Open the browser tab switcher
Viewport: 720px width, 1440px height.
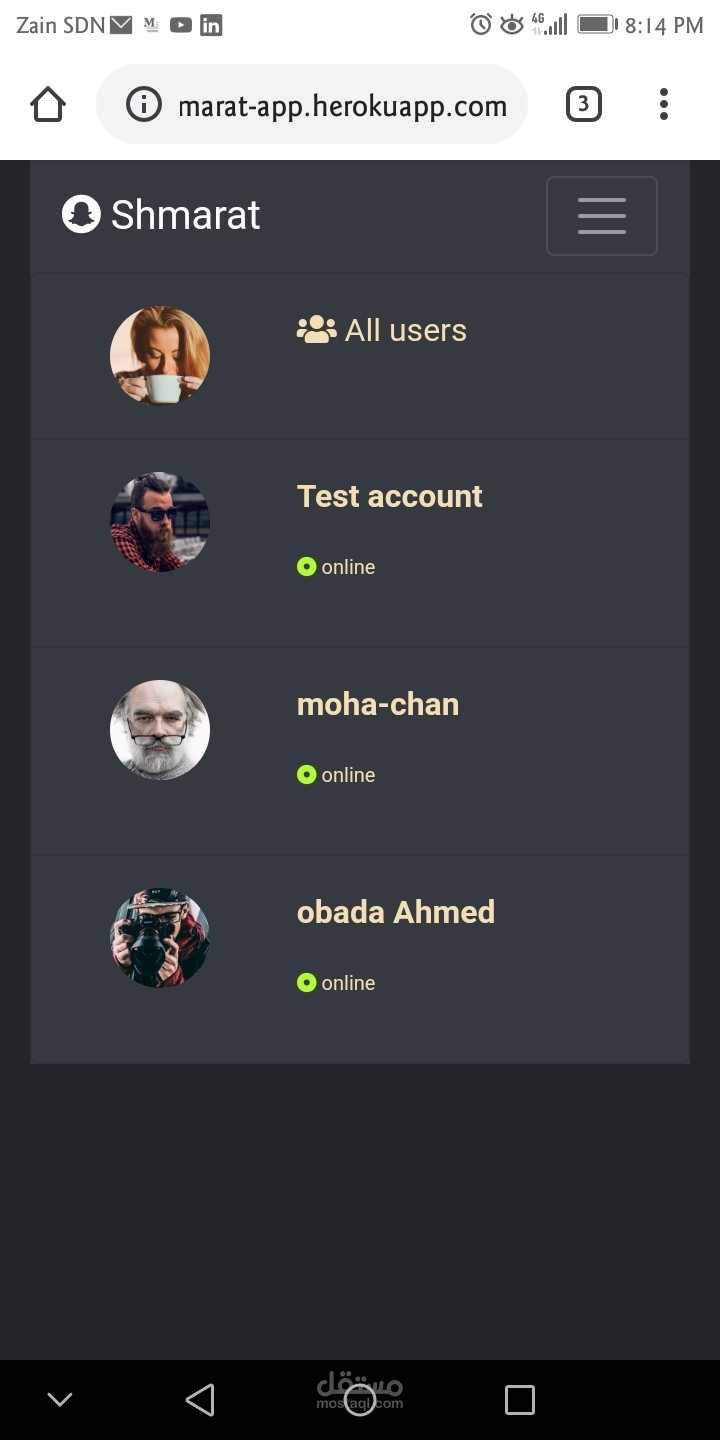584,104
